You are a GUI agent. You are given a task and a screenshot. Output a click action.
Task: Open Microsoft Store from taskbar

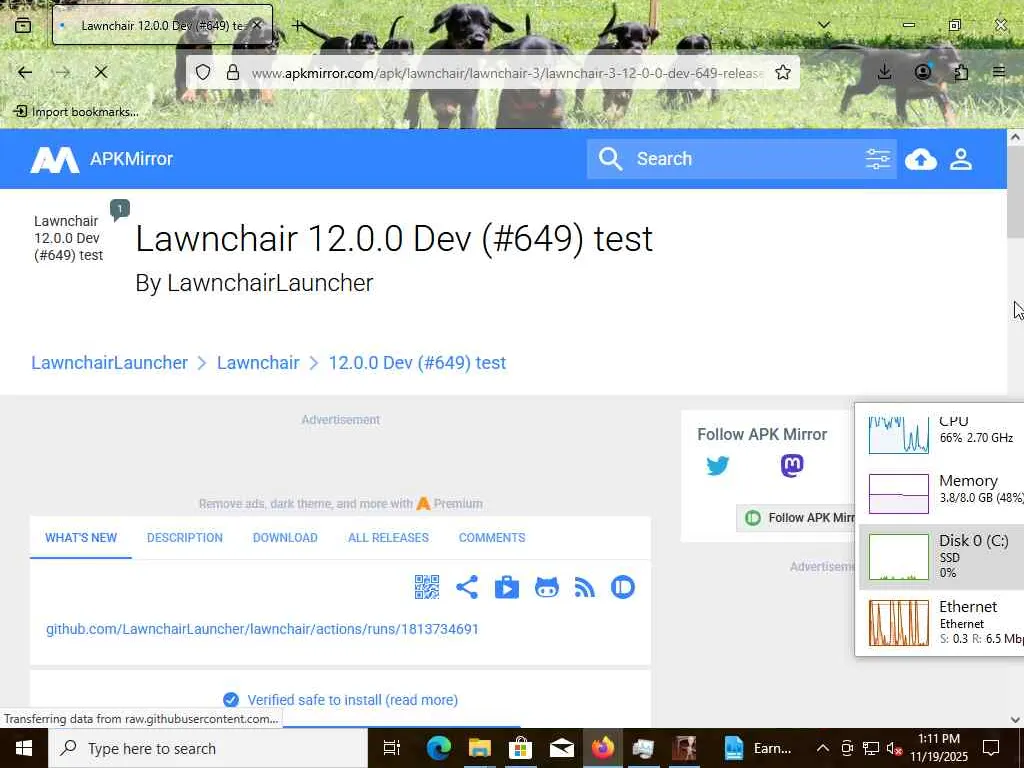coord(520,748)
